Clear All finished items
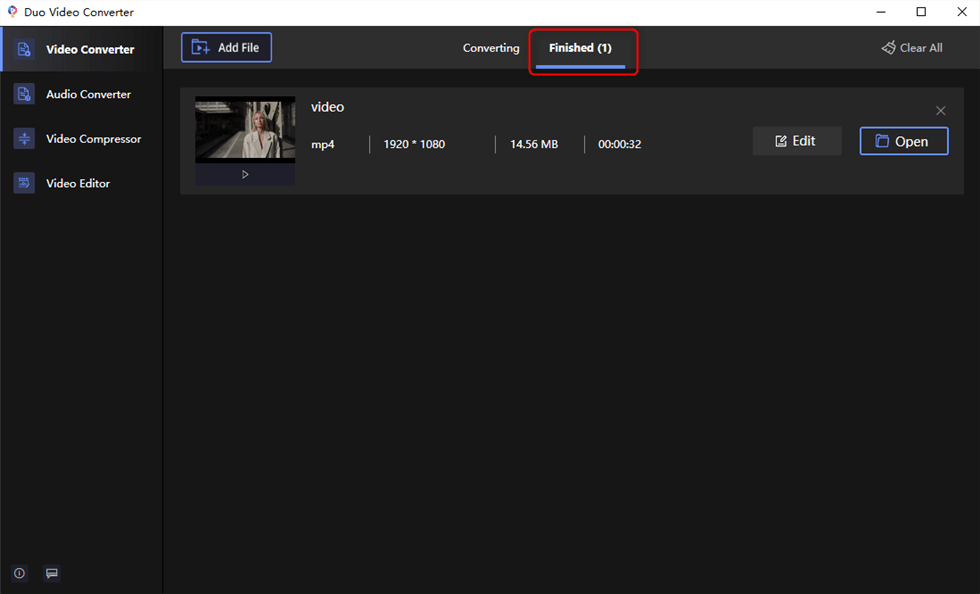The height and width of the screenshot is (594, 980). click(x=912, y=48)
